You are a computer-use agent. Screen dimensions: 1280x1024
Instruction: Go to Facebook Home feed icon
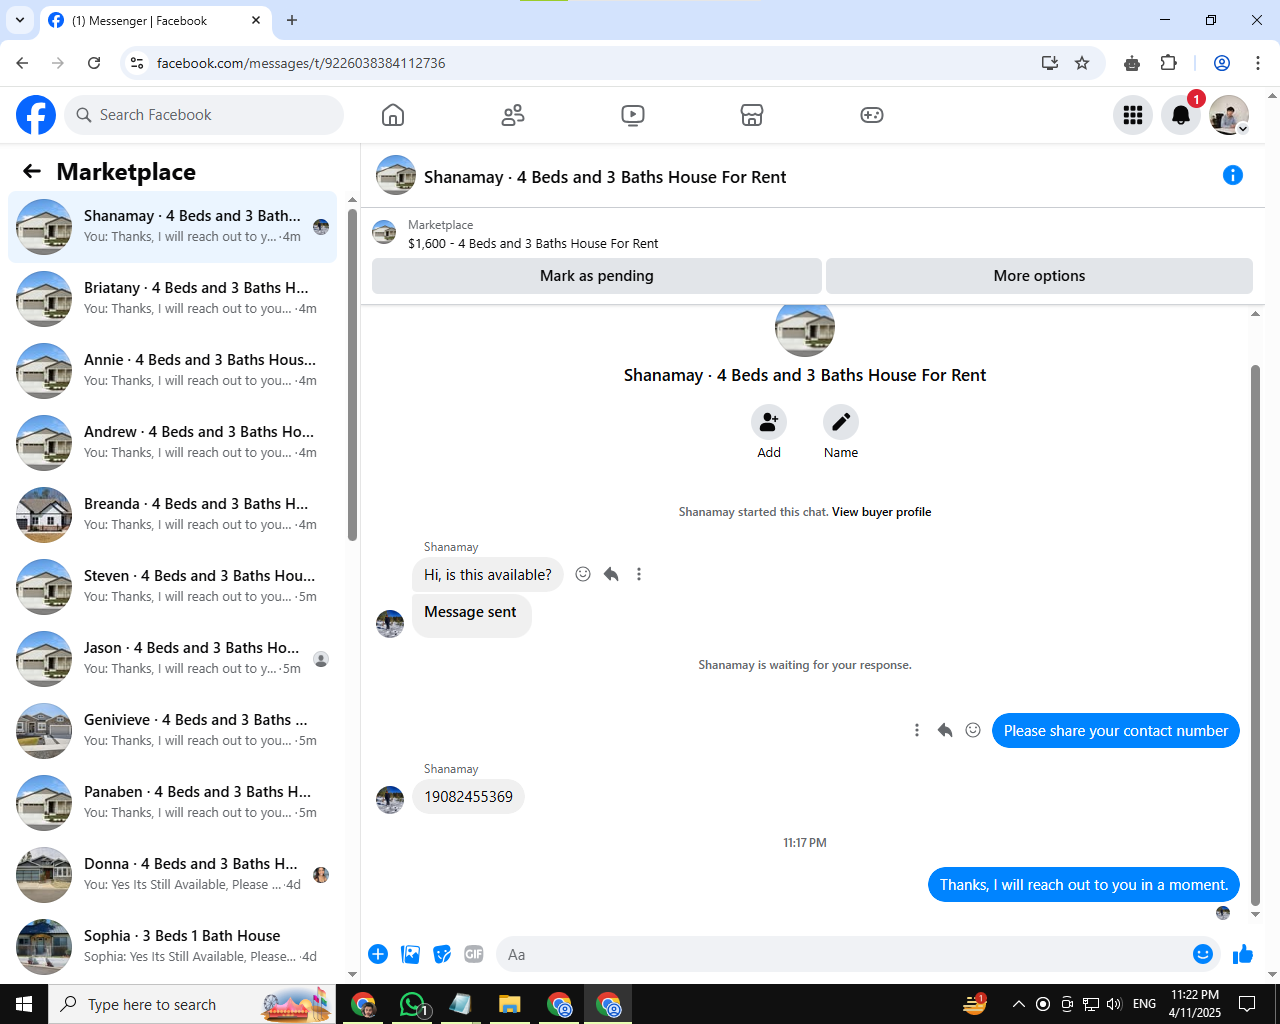[393, 115]
